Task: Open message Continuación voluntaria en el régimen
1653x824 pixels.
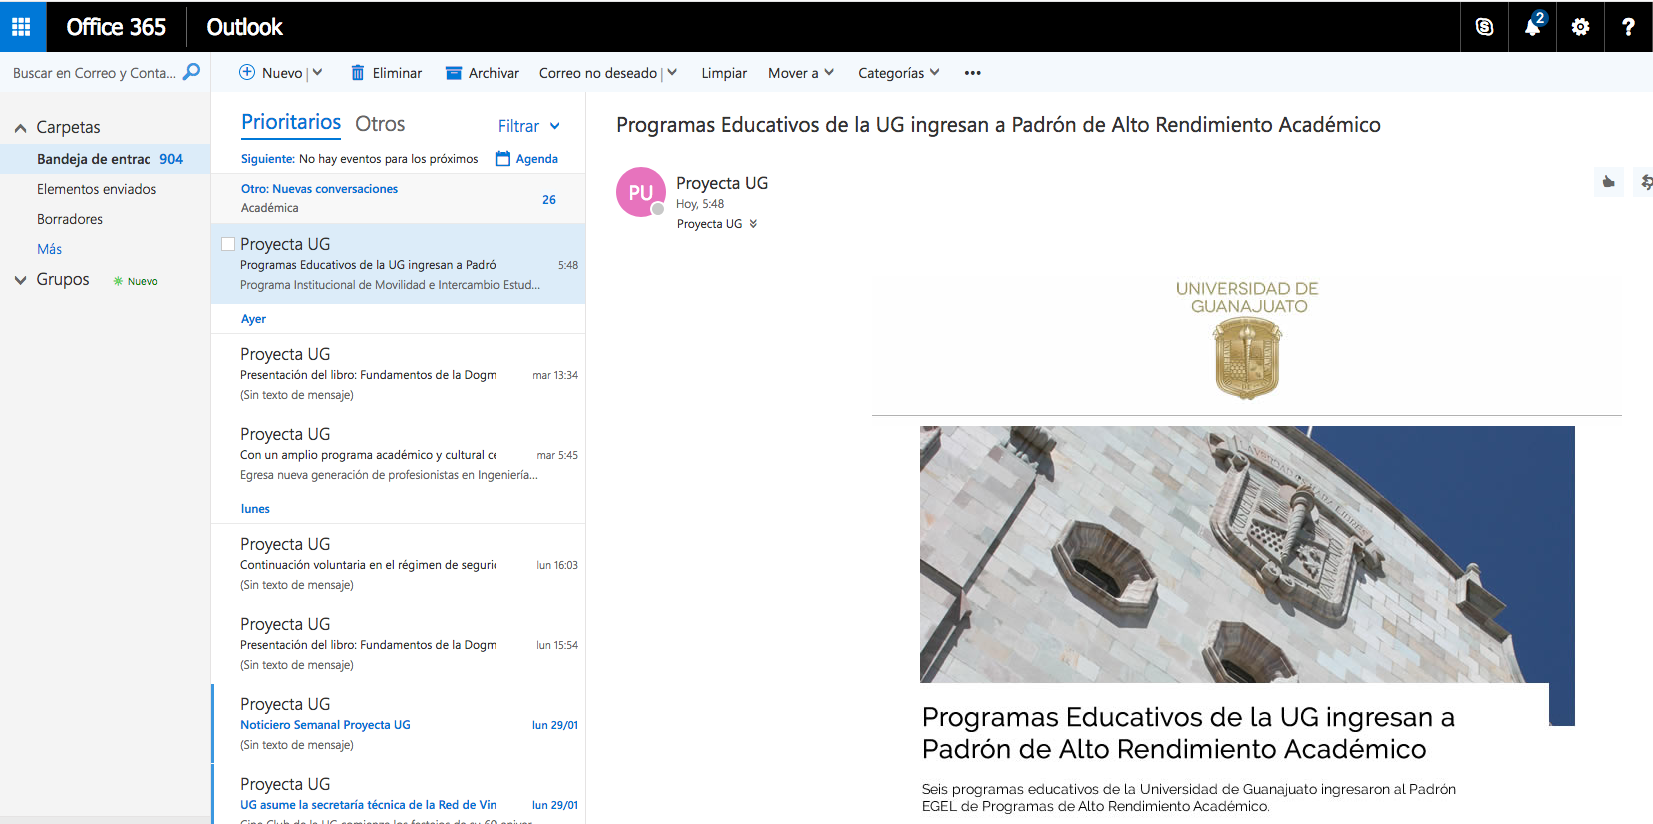Action: [x=398, y=564]
